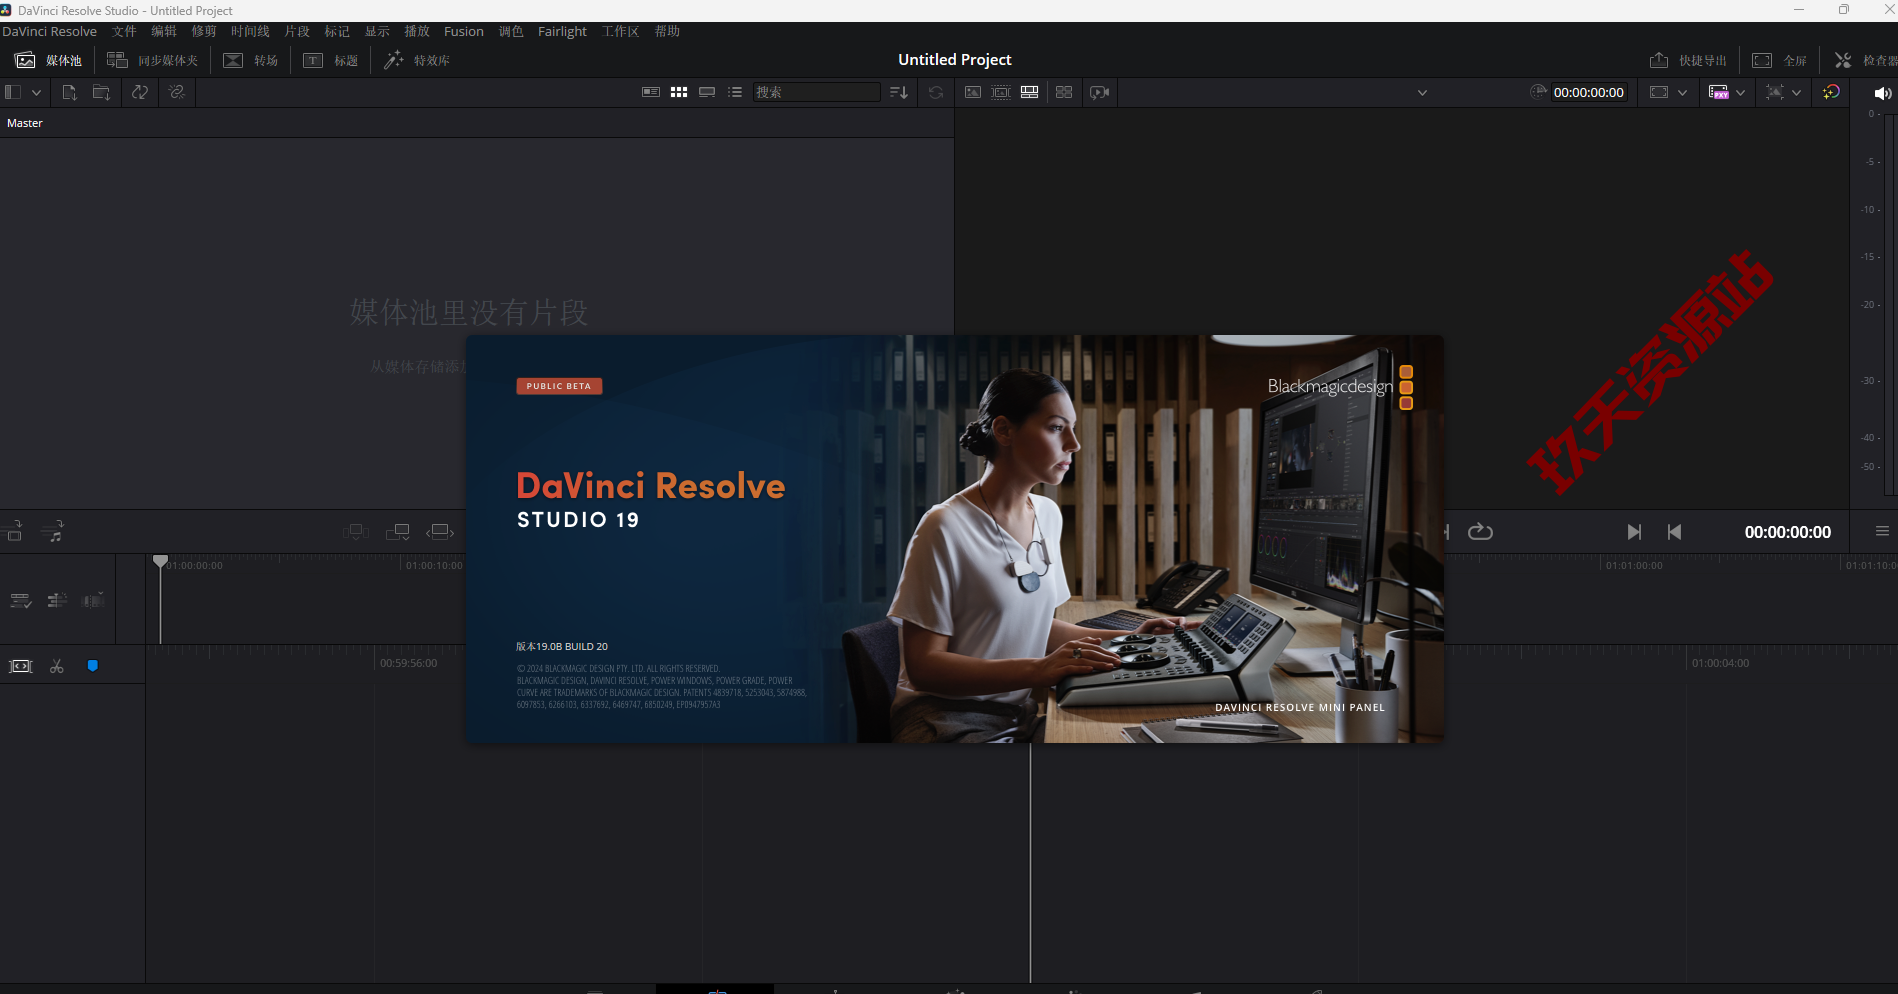Select timeline viewer mode

1029,92
